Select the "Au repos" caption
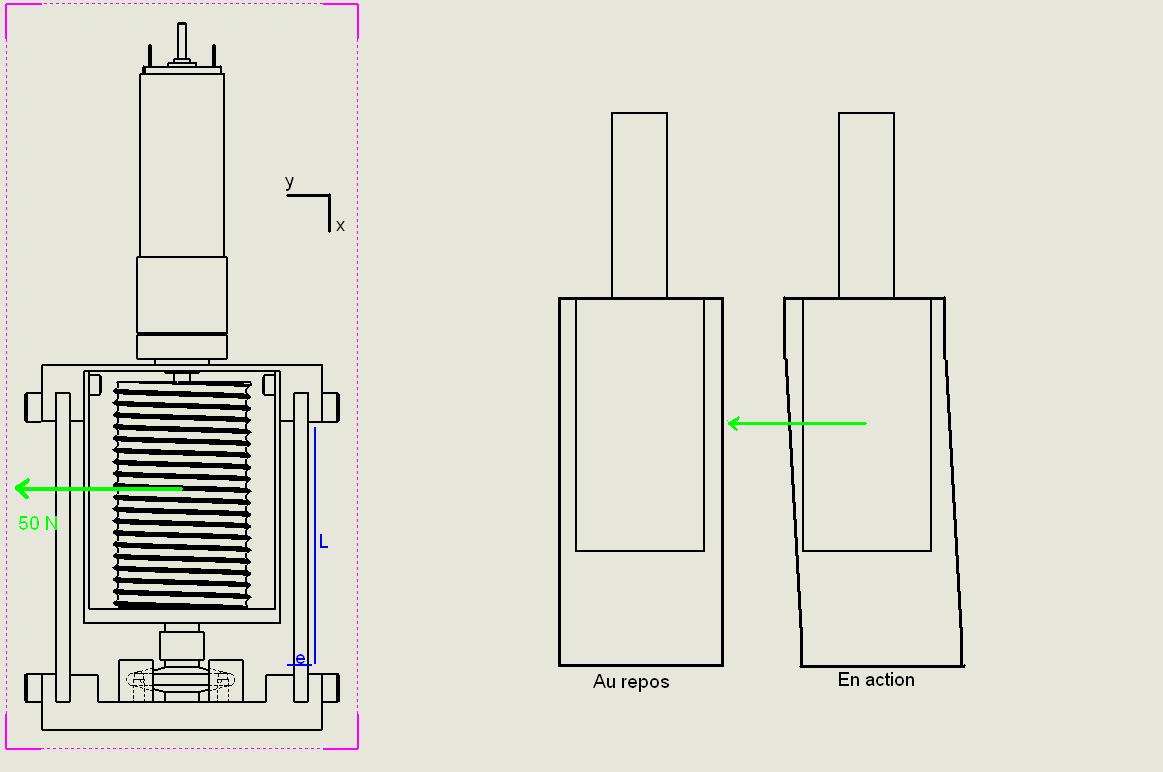This screenshot has height=772, width=1163. coord(631,682)
